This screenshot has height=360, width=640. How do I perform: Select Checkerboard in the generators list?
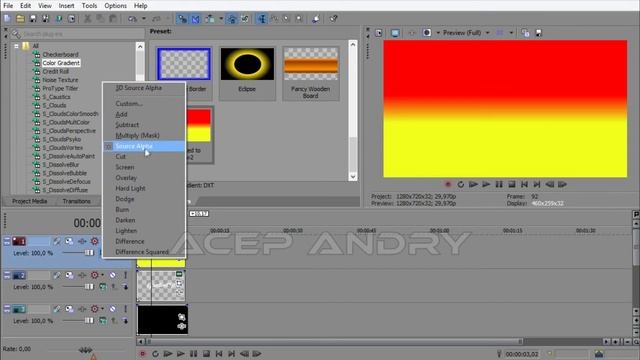pos(60,54)
